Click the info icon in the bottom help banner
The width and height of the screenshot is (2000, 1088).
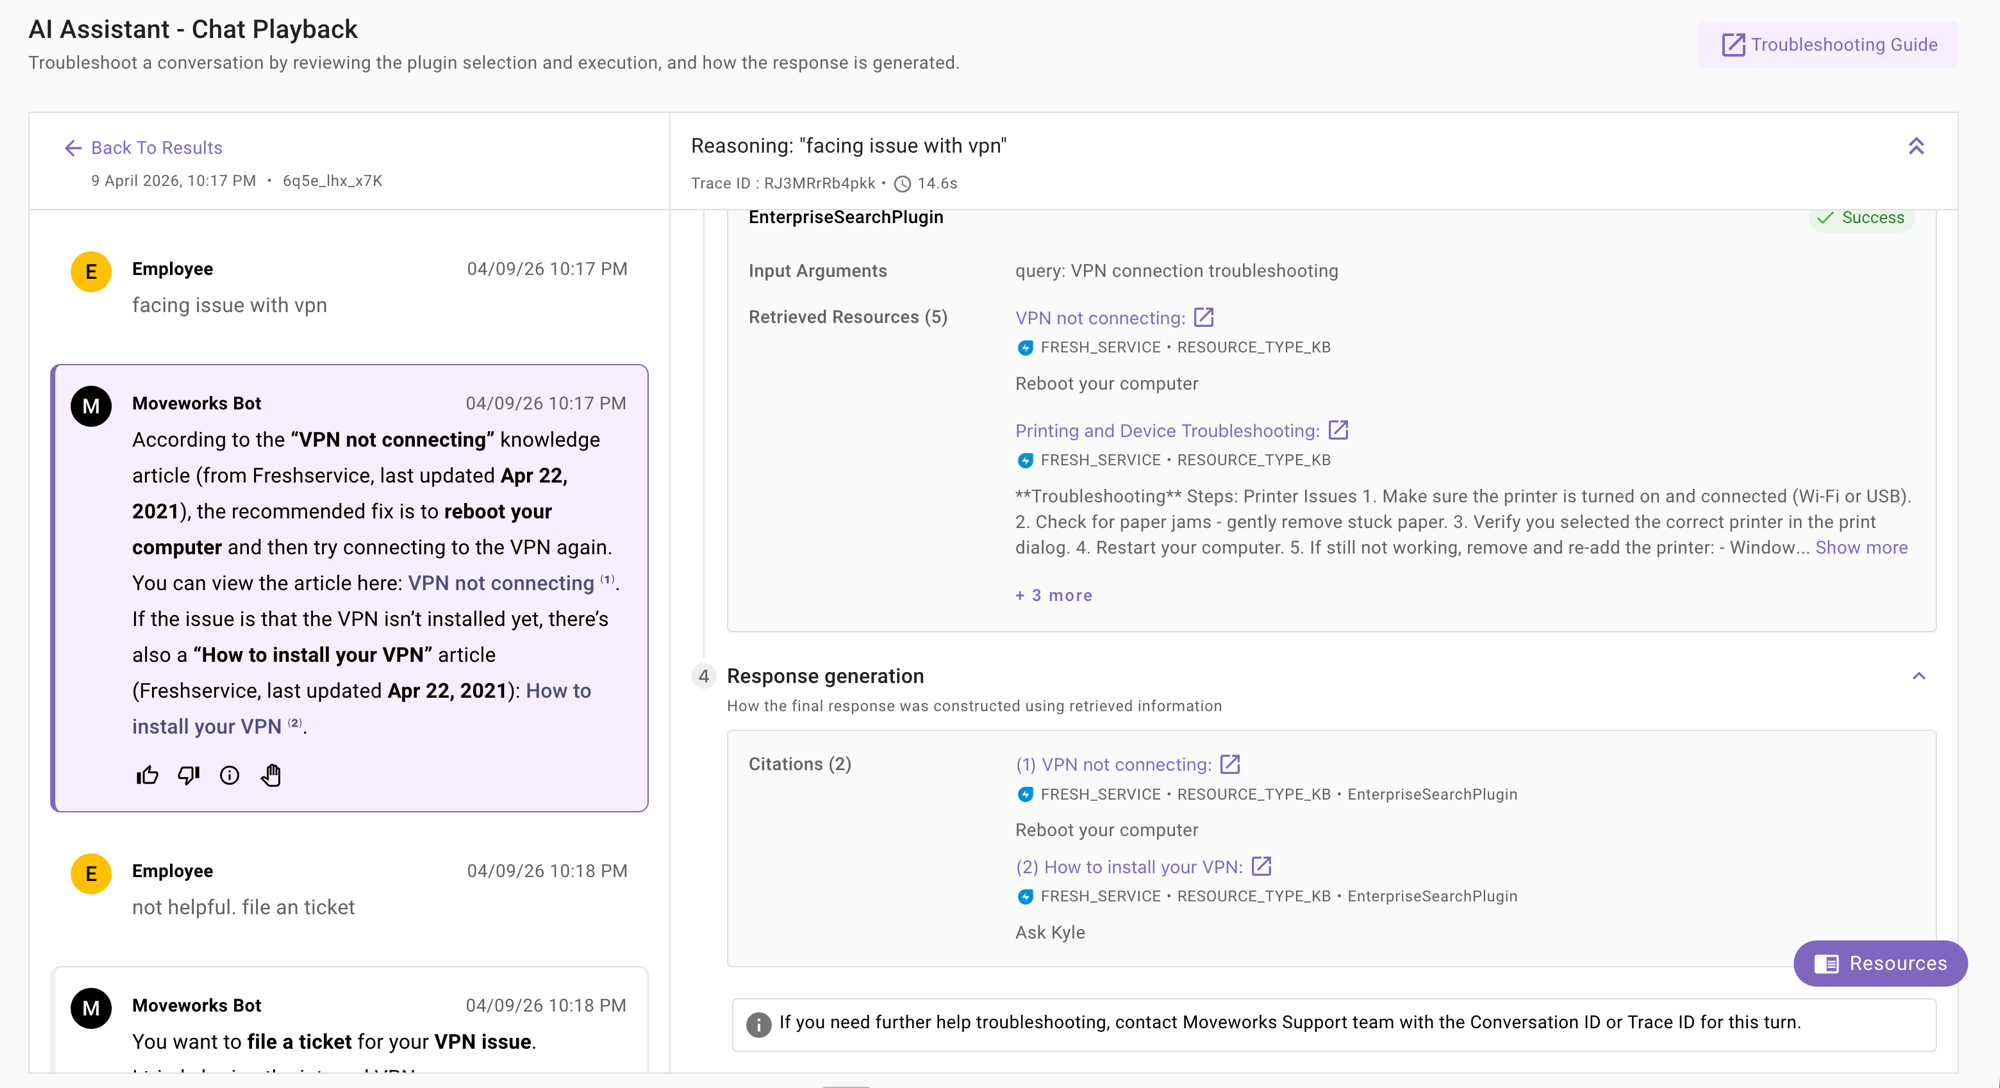click(757, 1024)
